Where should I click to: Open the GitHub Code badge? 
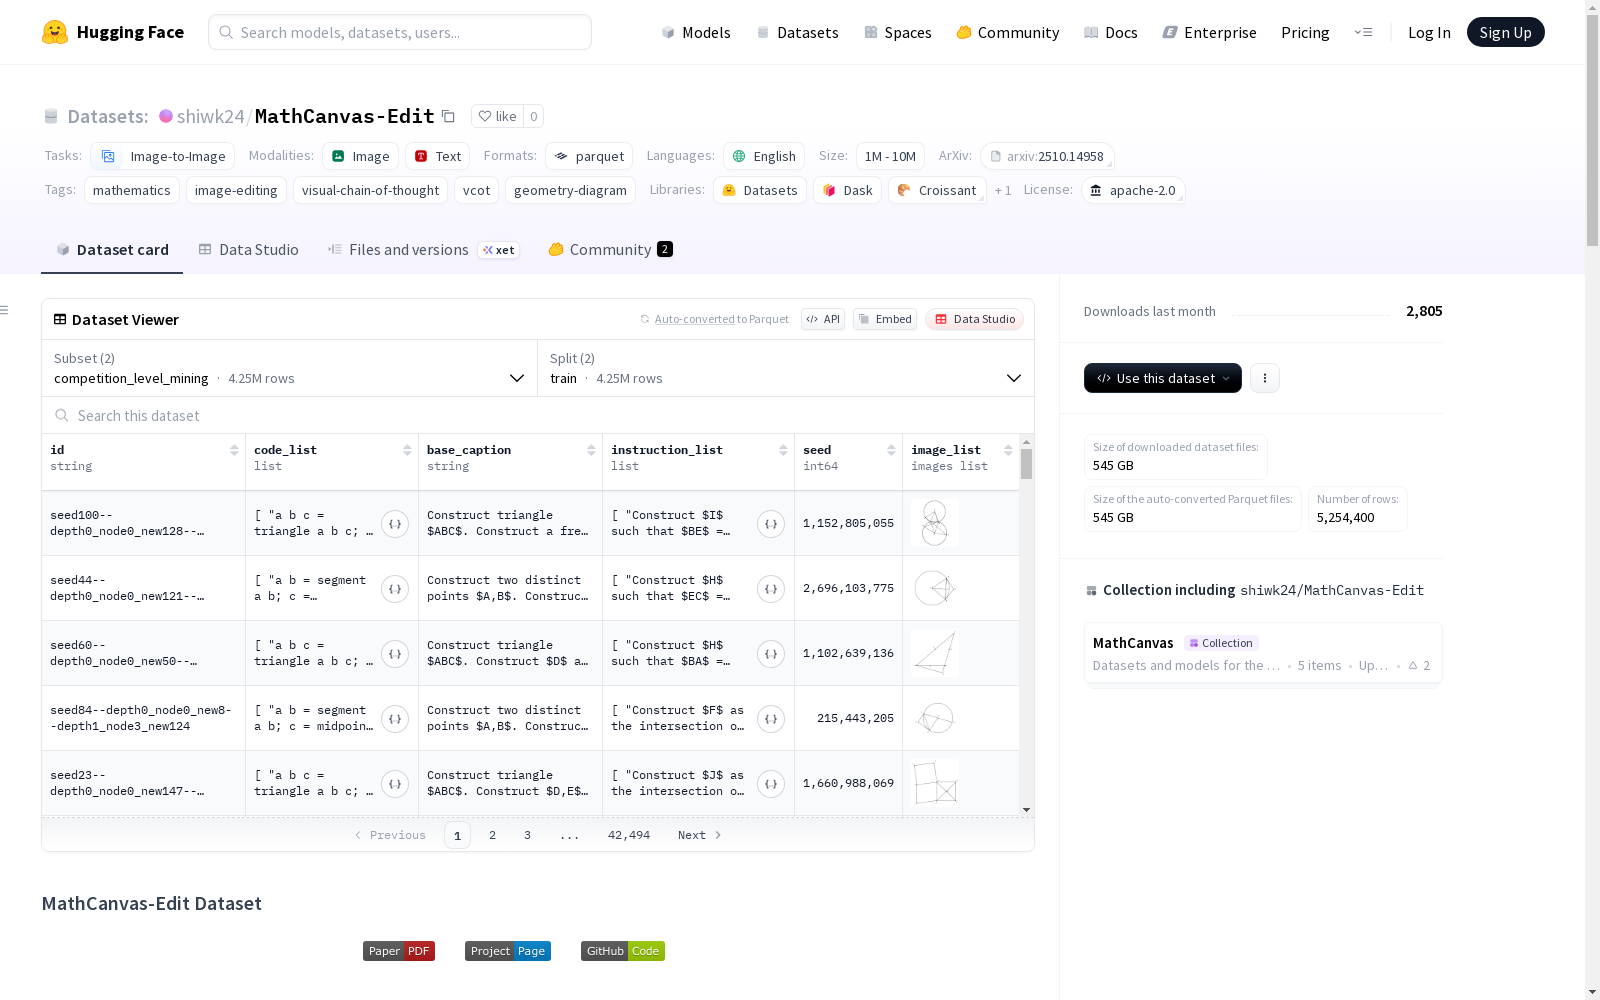click(x=623, y=951)
